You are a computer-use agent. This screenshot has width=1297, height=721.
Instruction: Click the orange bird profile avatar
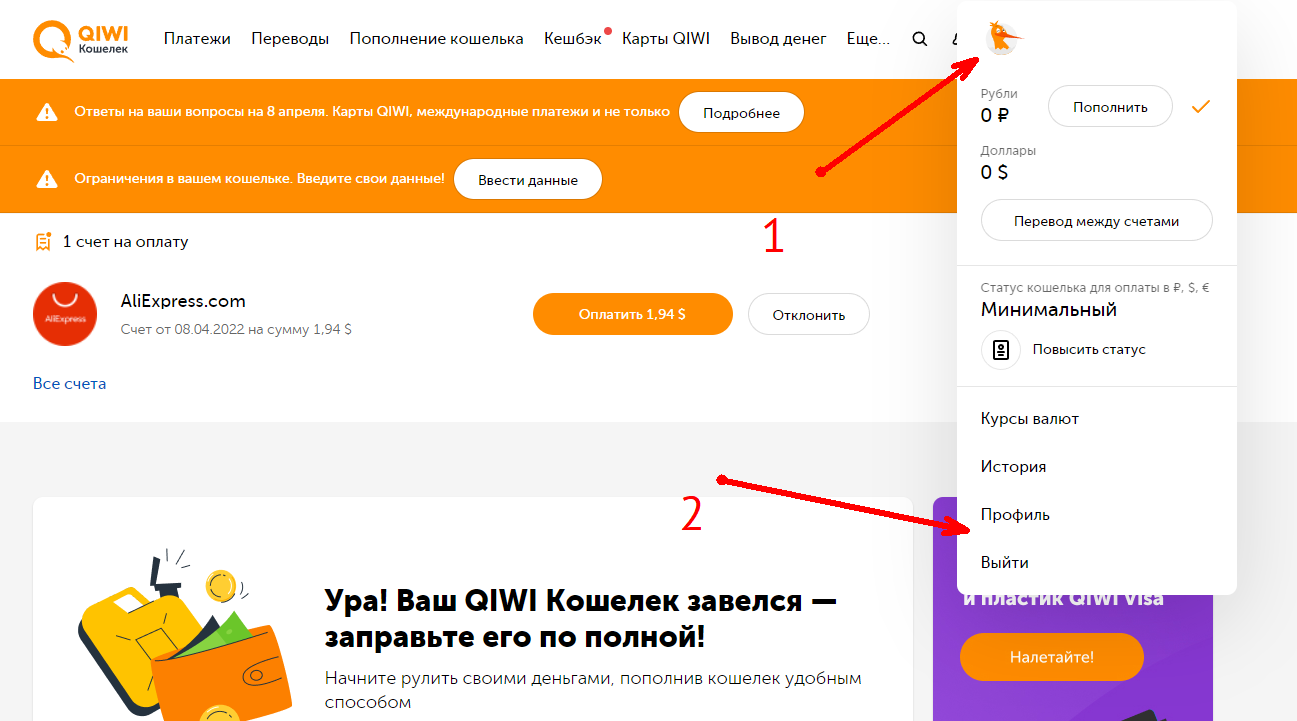click(1001, 37)
